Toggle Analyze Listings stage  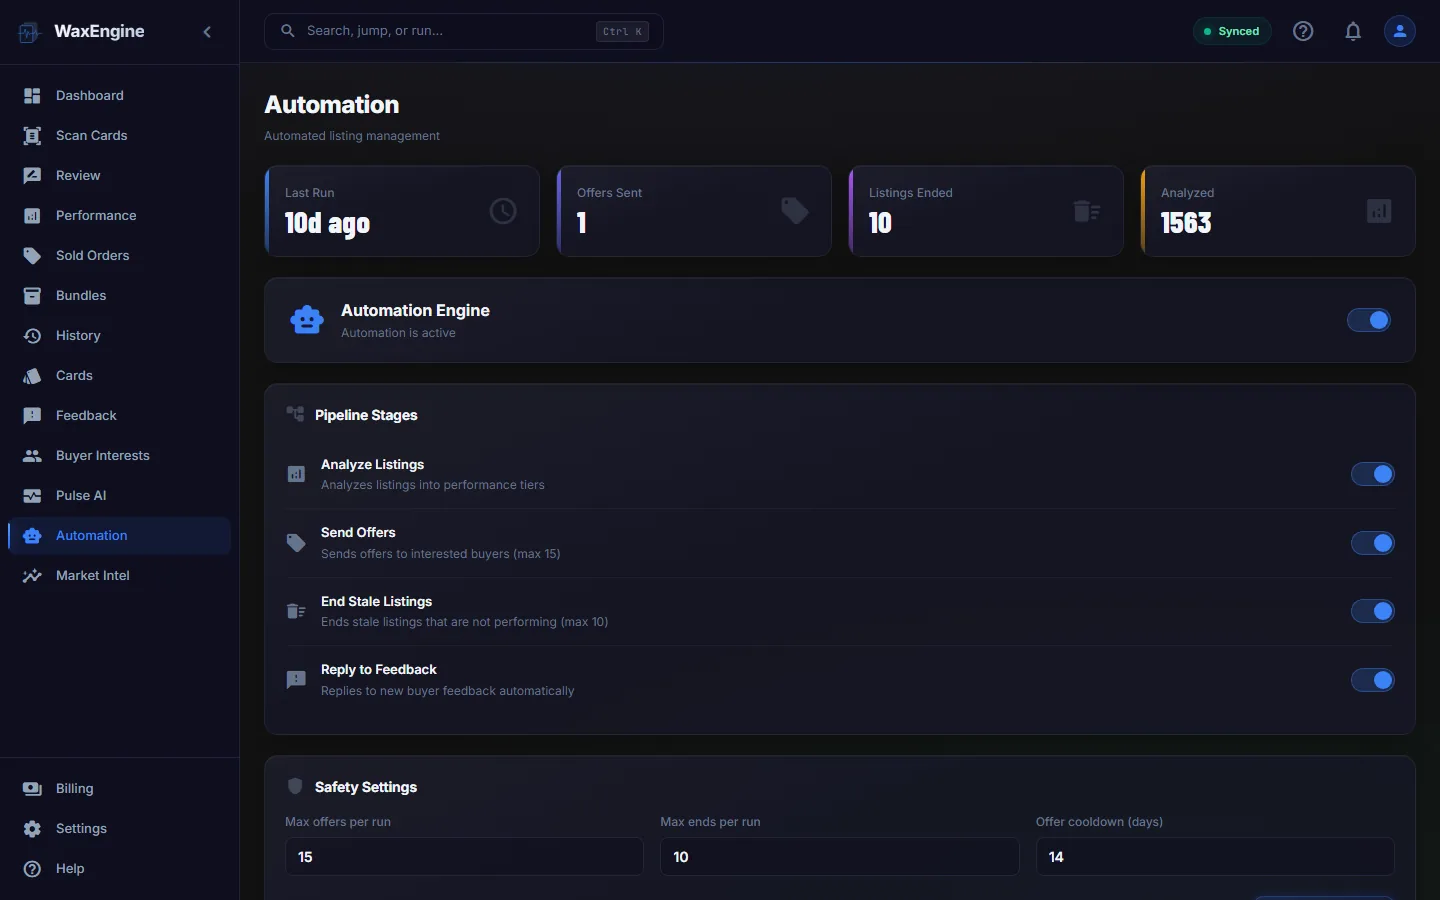(1373, 474)
